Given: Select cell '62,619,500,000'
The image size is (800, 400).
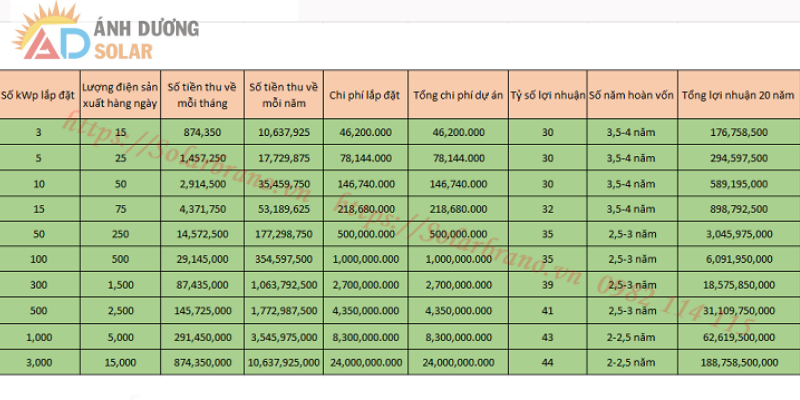Looking at the screenshot, I should click(x=739, y=337).
